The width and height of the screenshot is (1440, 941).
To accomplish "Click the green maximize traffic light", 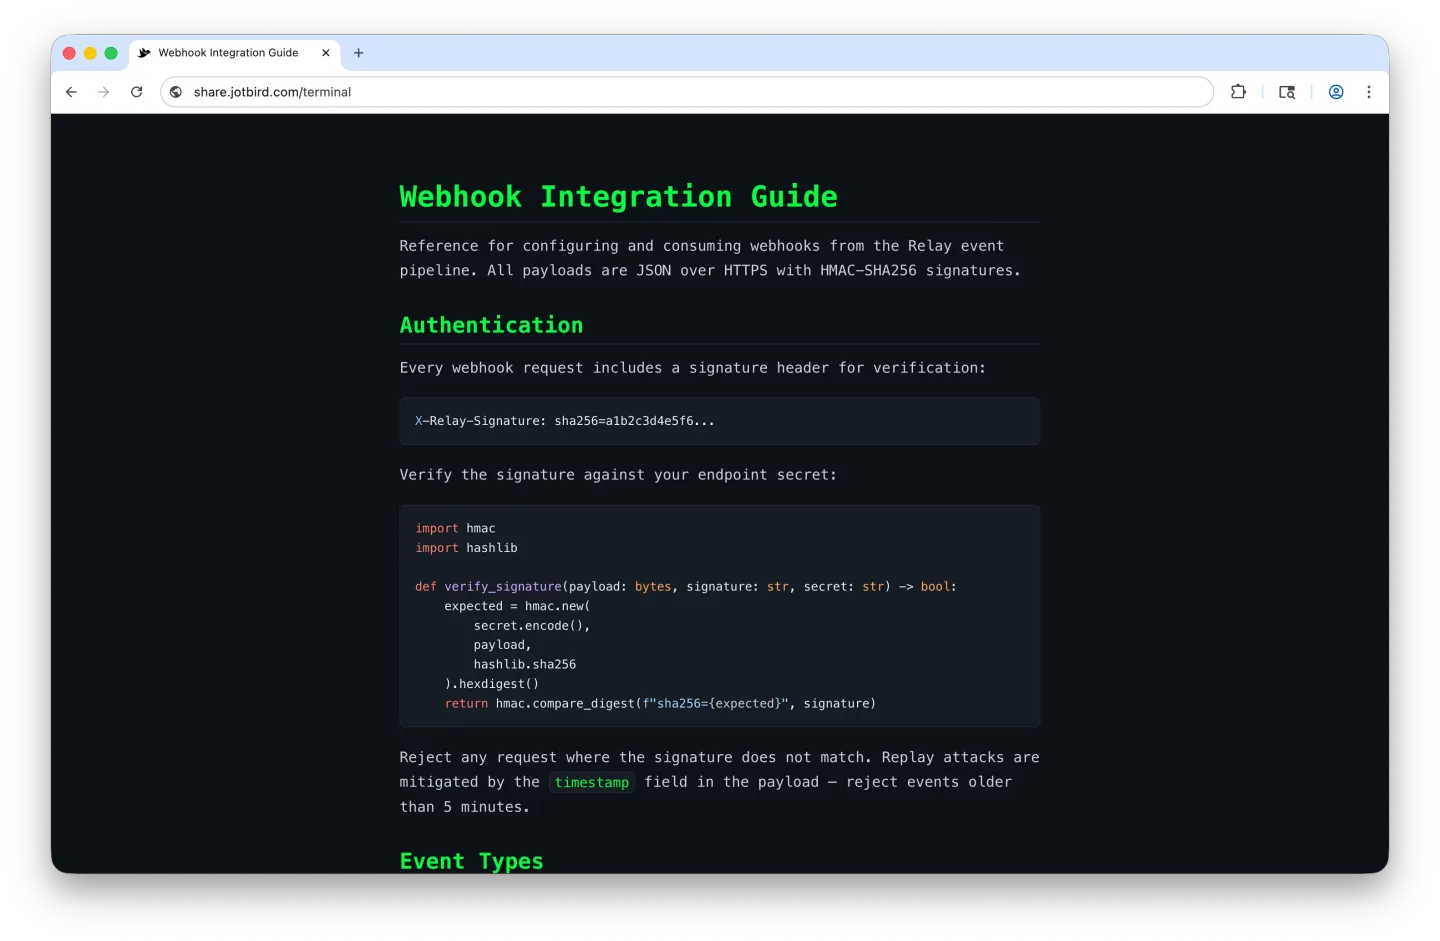I will [110, 53].
